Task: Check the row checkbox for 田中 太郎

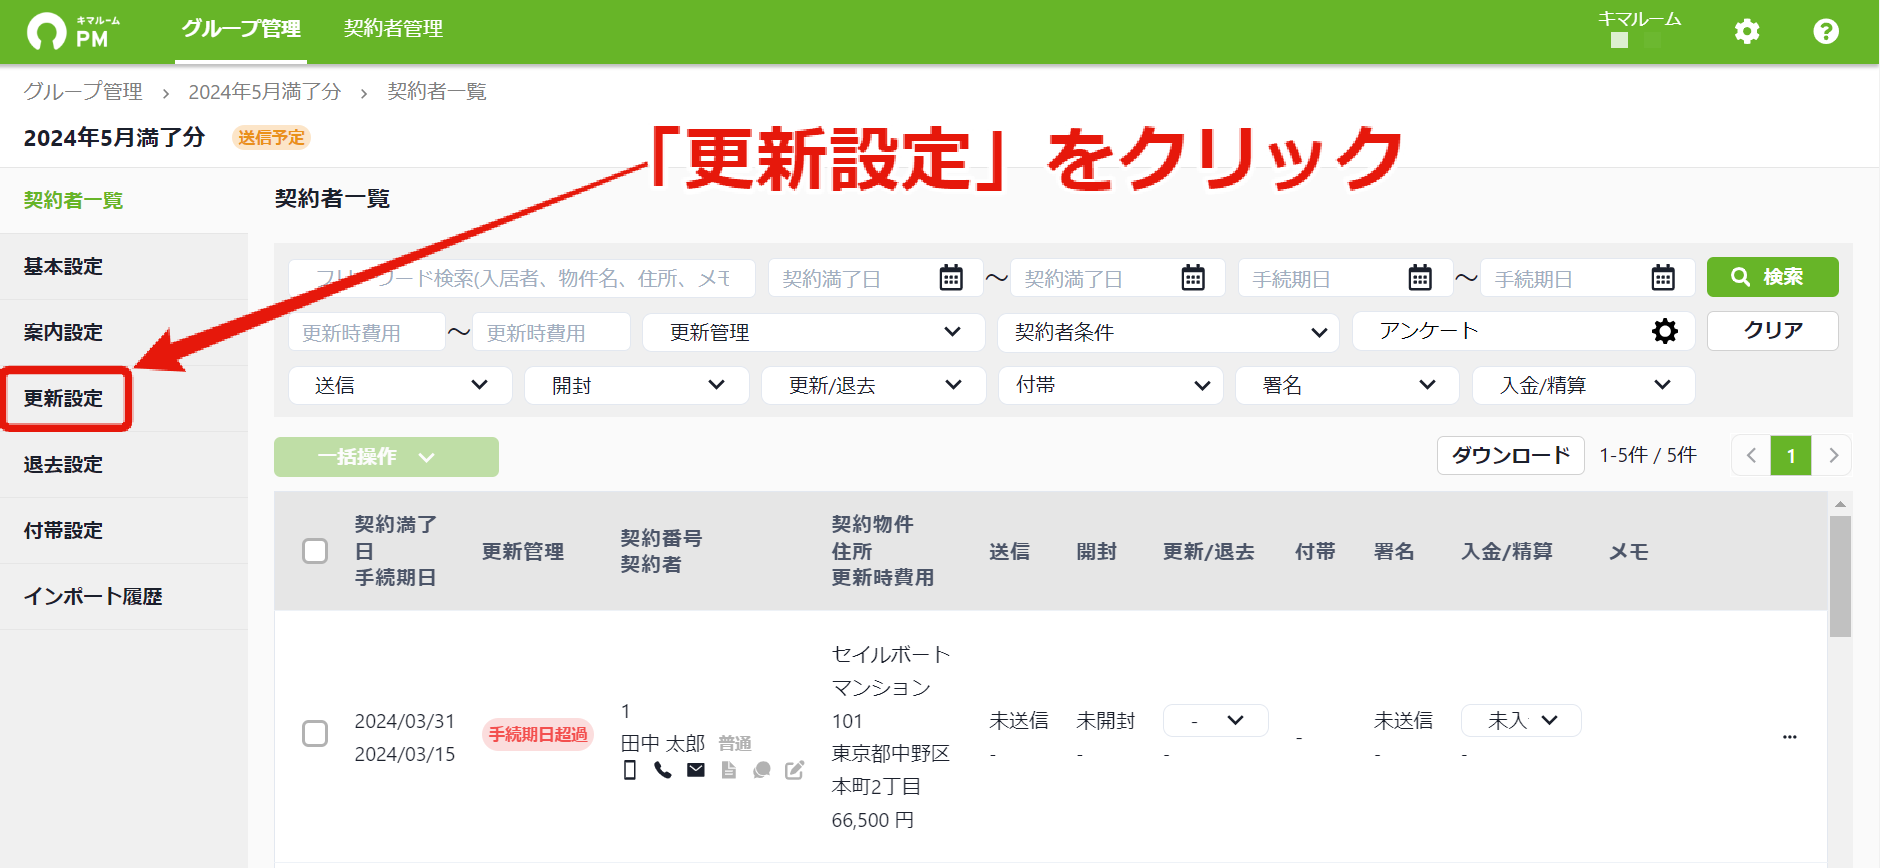Action: click(315, 734)
